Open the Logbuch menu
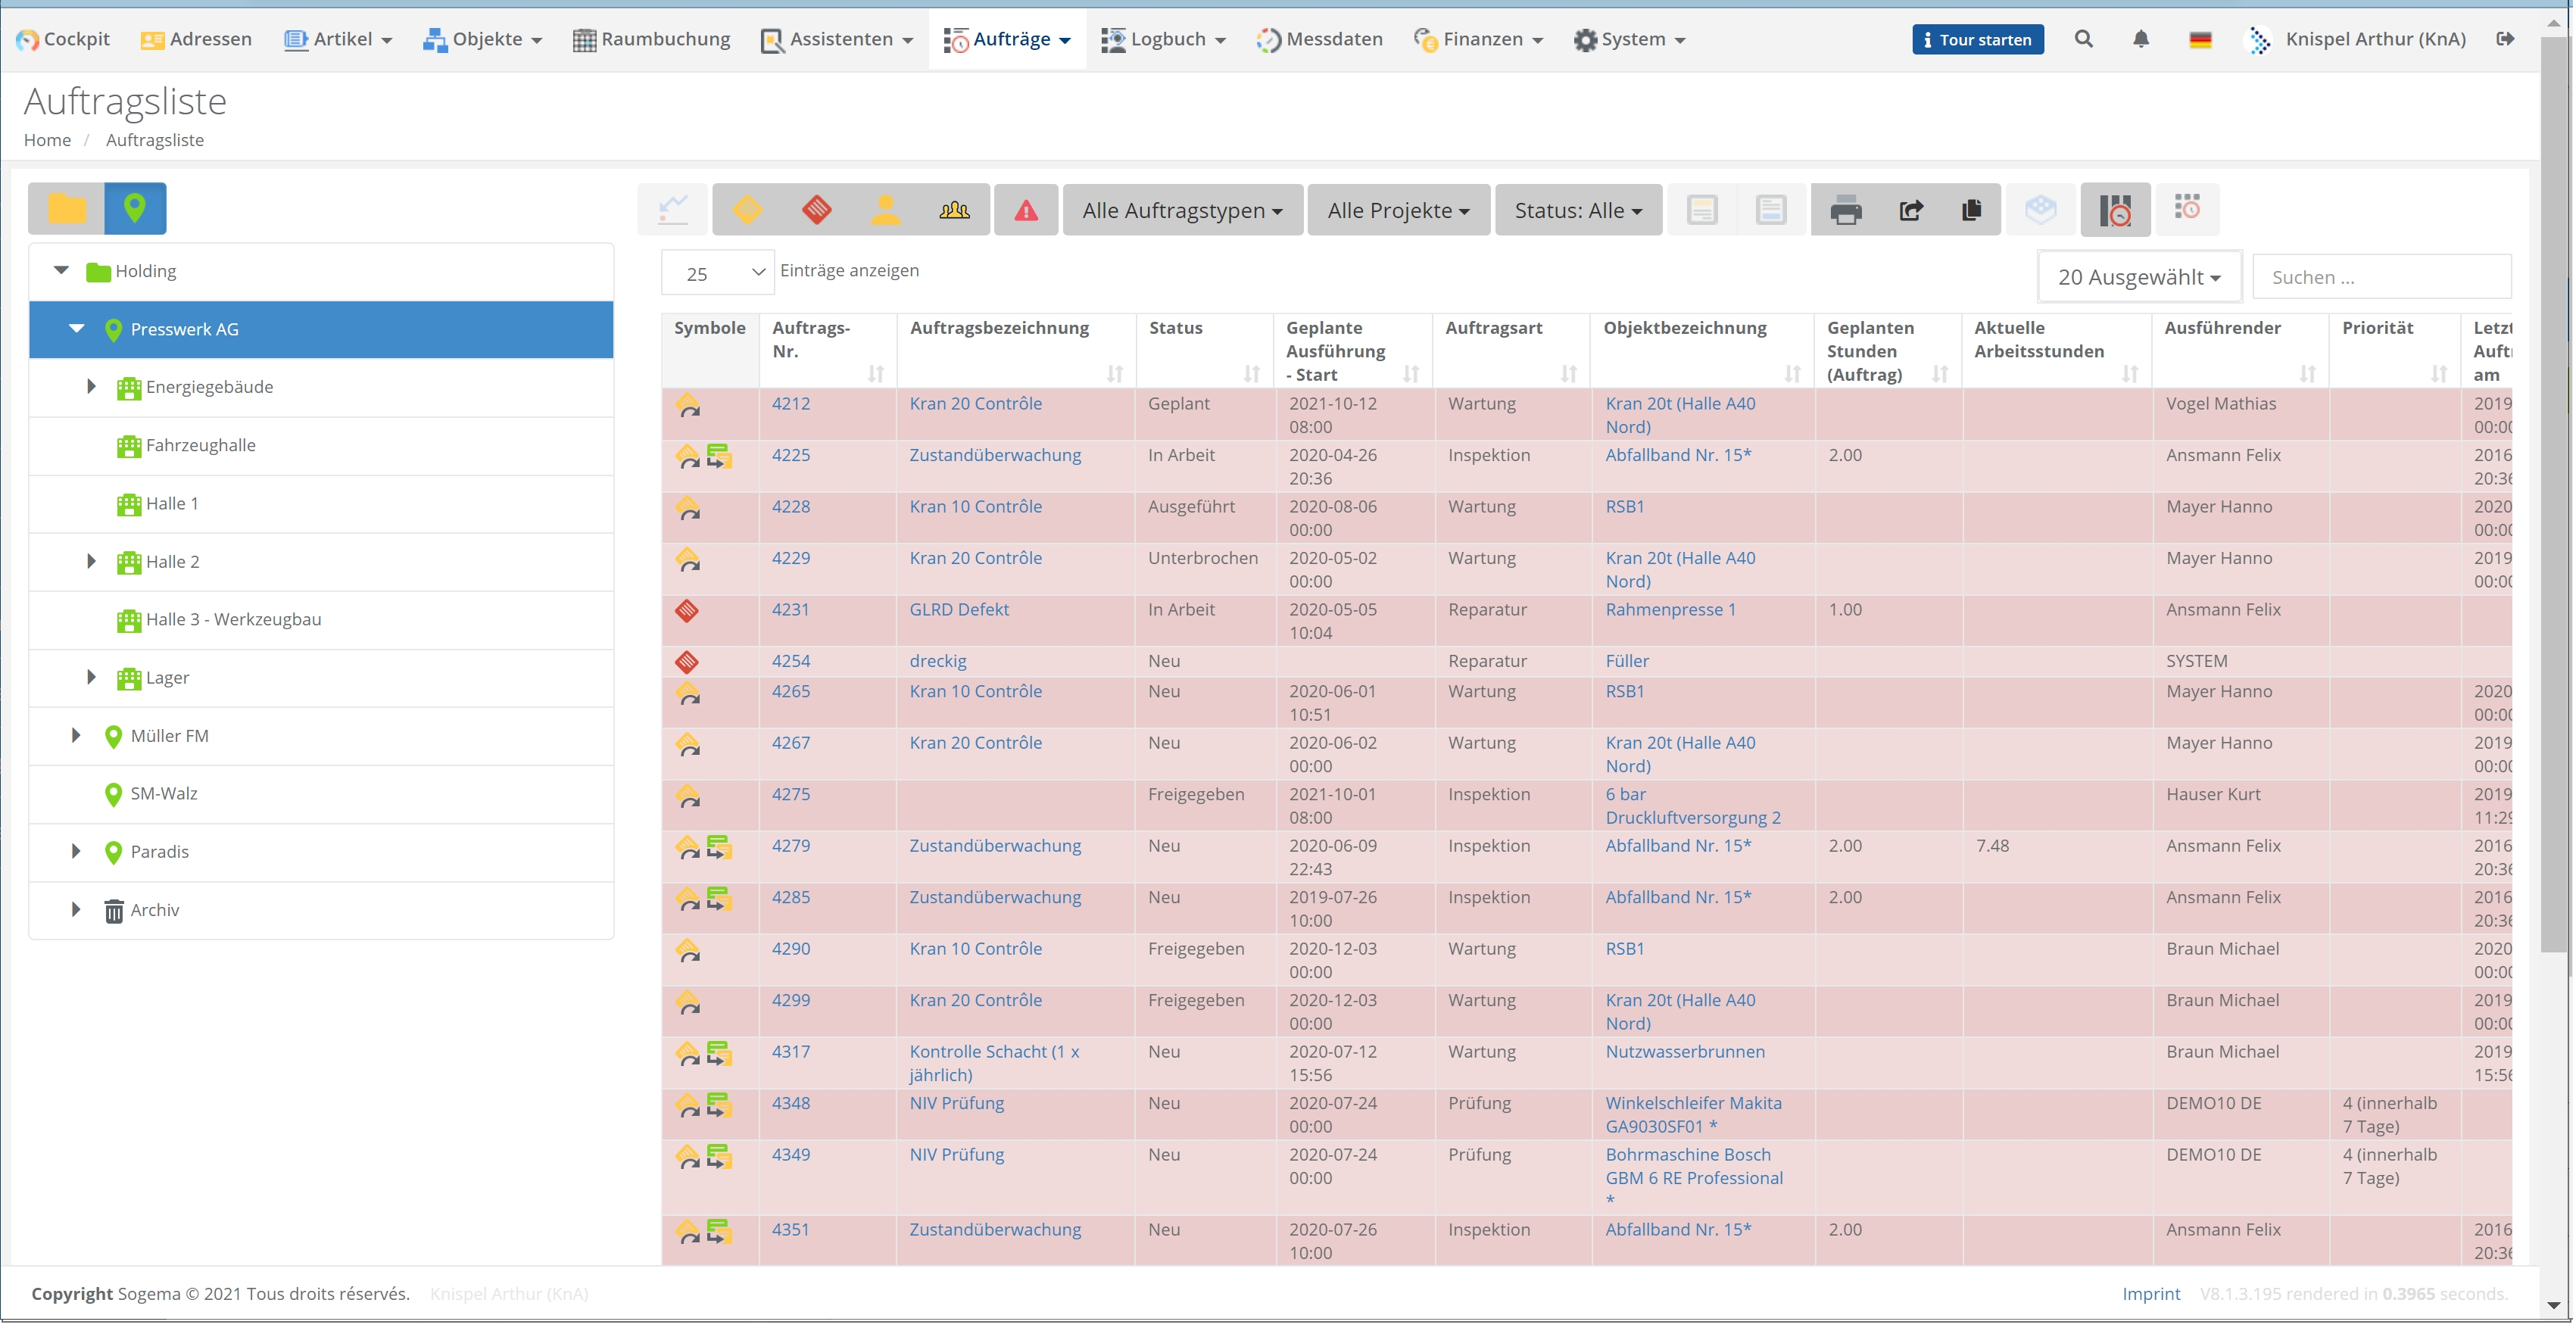2576x1334 pixels. coord(1164,39)
